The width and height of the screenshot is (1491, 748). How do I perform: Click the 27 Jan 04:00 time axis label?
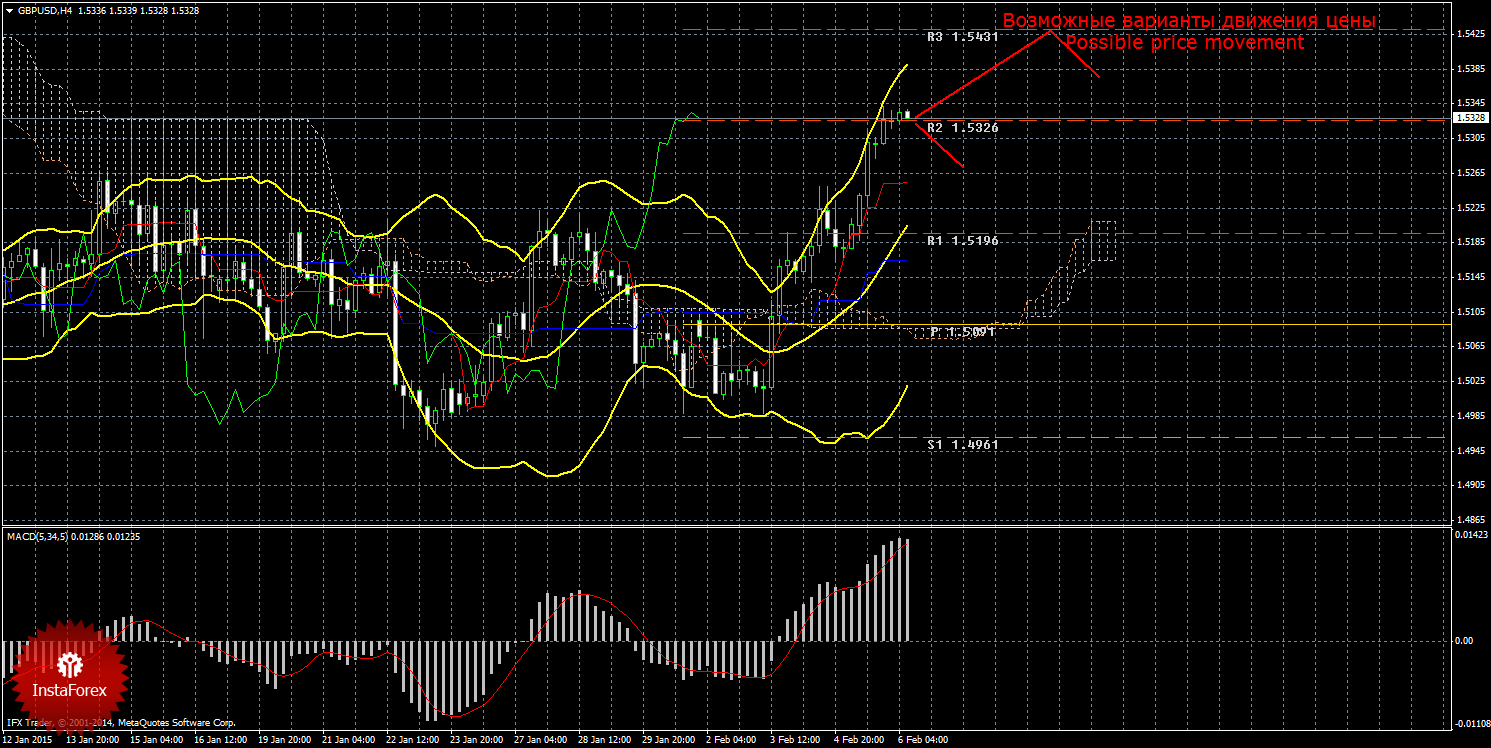click(540, 741)
